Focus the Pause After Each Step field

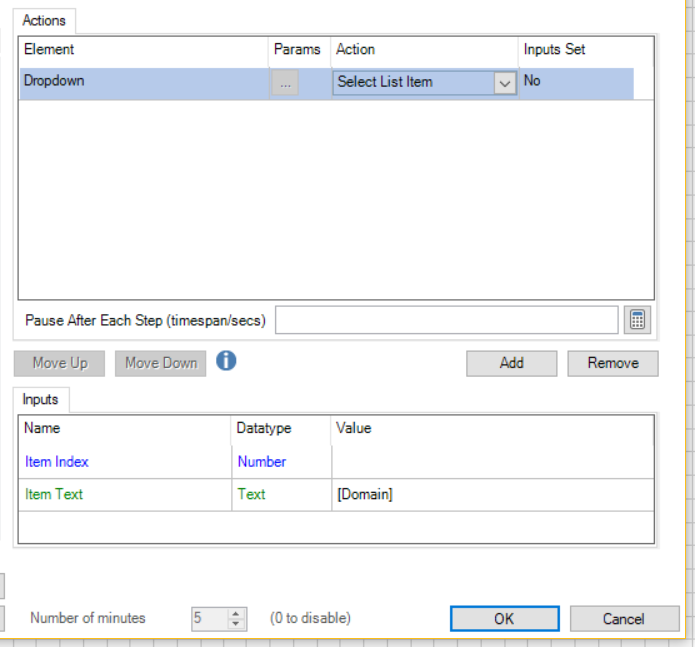pos(446,320)
